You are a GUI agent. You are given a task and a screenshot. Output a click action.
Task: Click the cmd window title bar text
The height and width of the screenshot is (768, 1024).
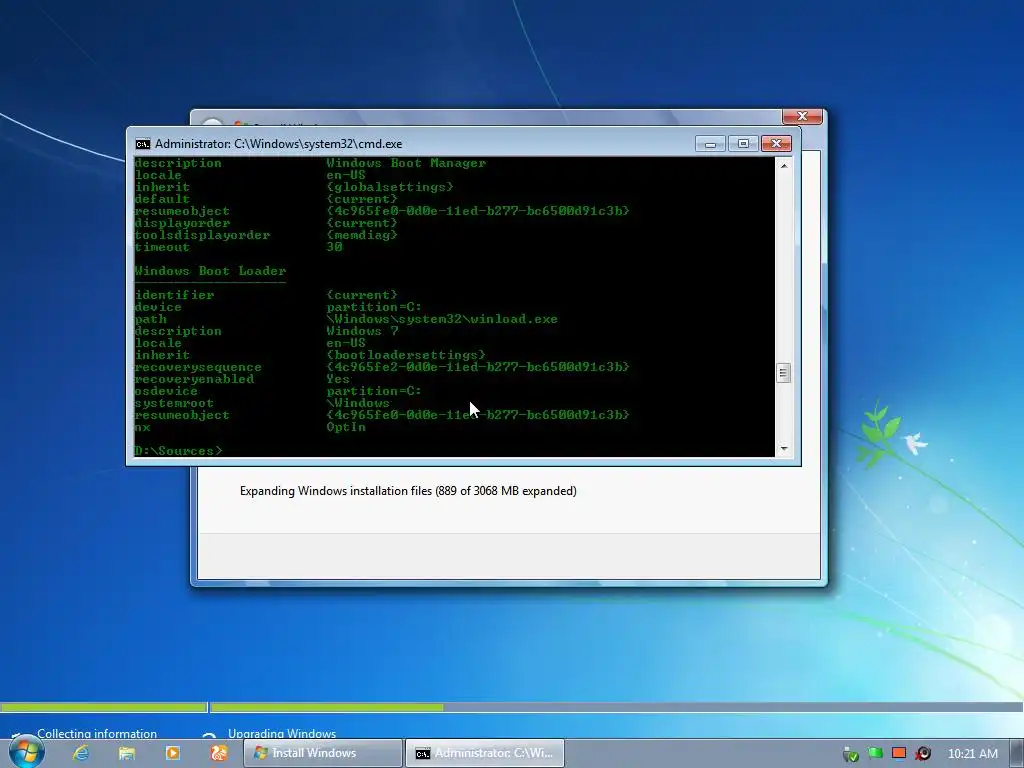pyautogui.click(x=279, y=144)
